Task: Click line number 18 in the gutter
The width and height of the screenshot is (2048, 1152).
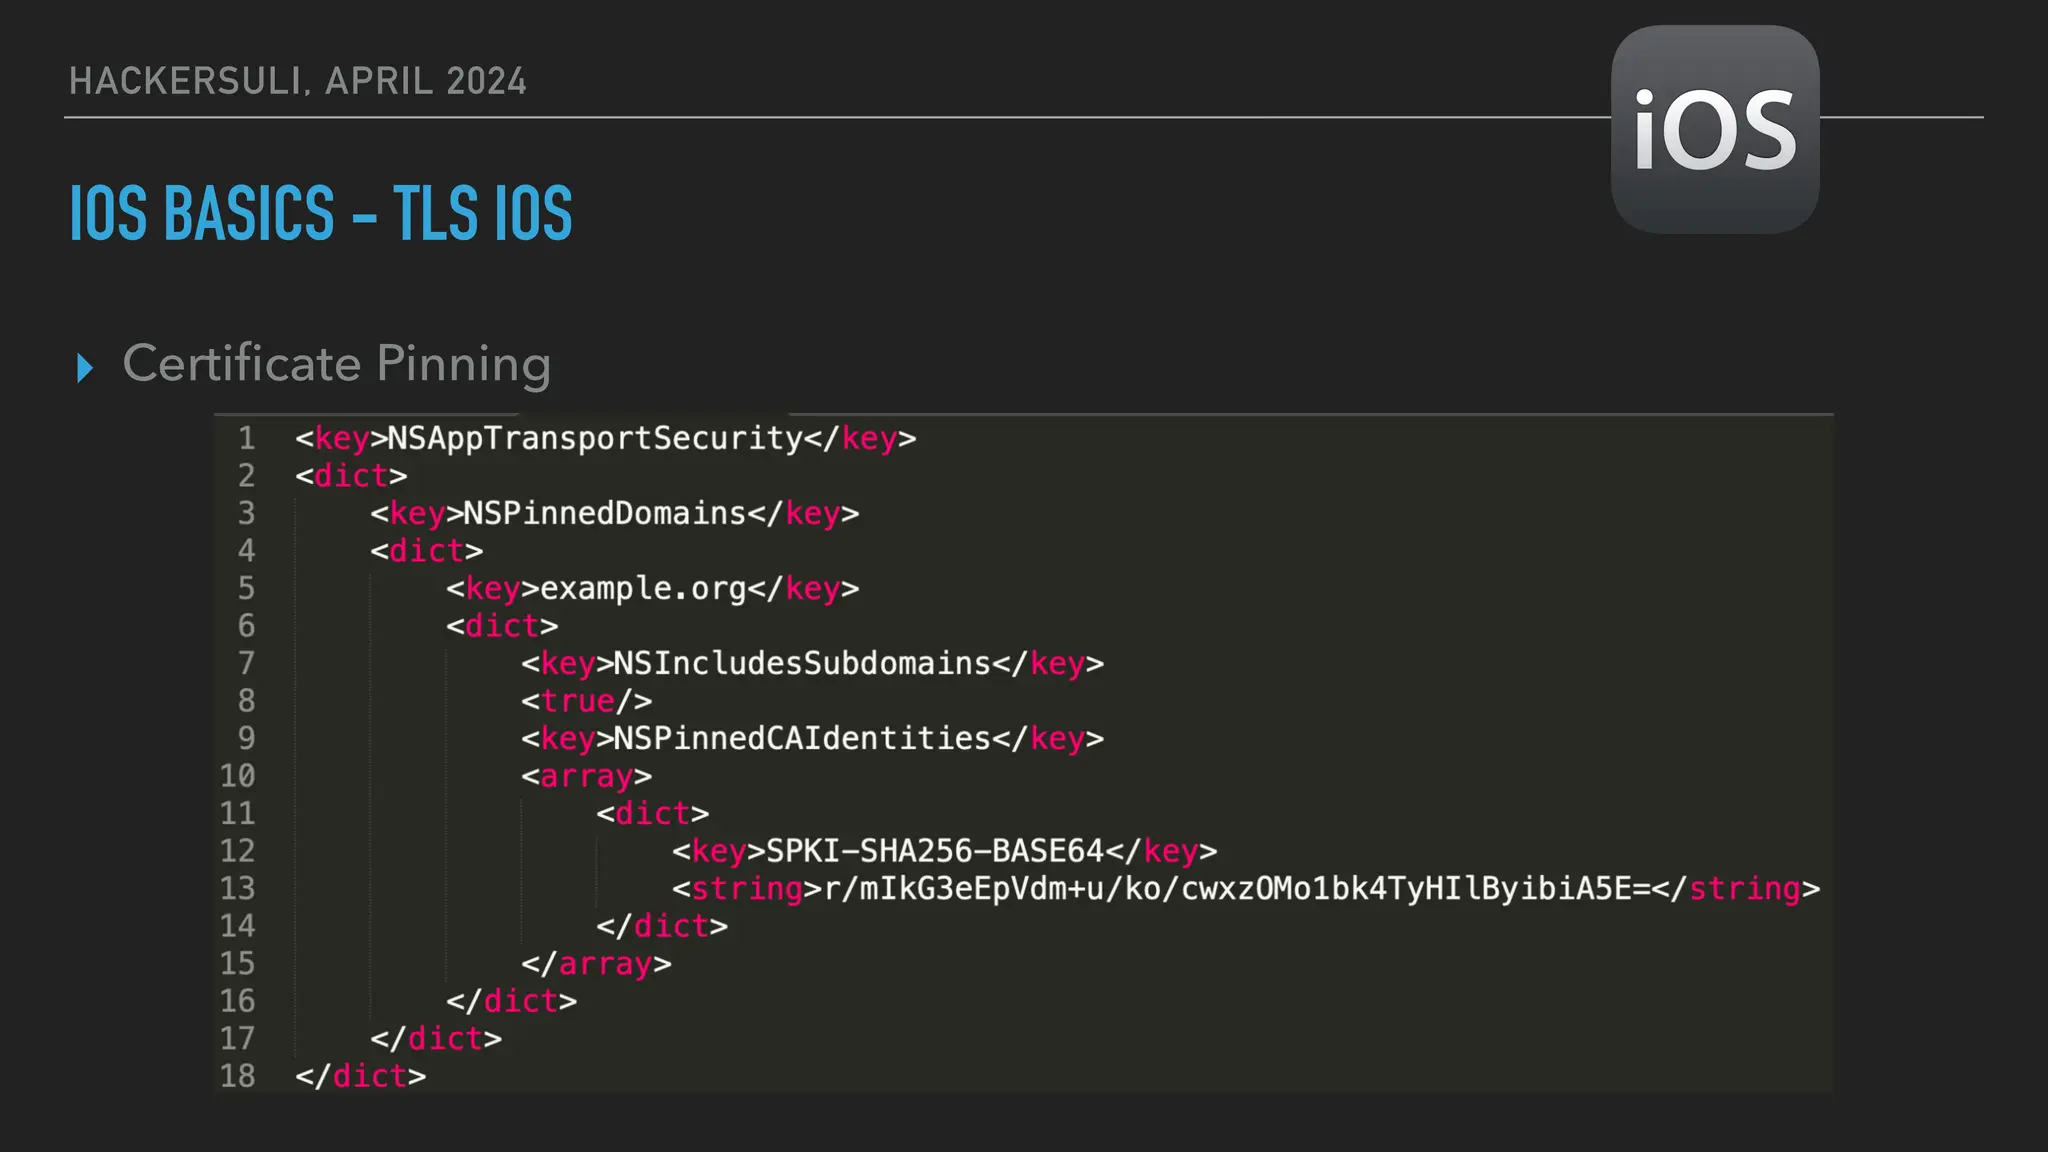Action: click(x=237, y=1076)
